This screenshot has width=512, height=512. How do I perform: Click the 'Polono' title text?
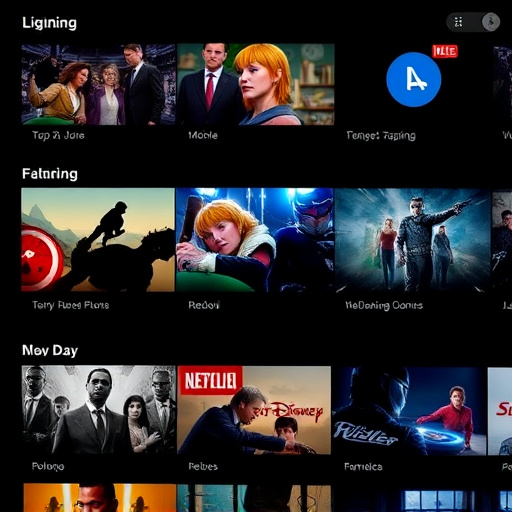pyautogui.click(x=48, y=466)
